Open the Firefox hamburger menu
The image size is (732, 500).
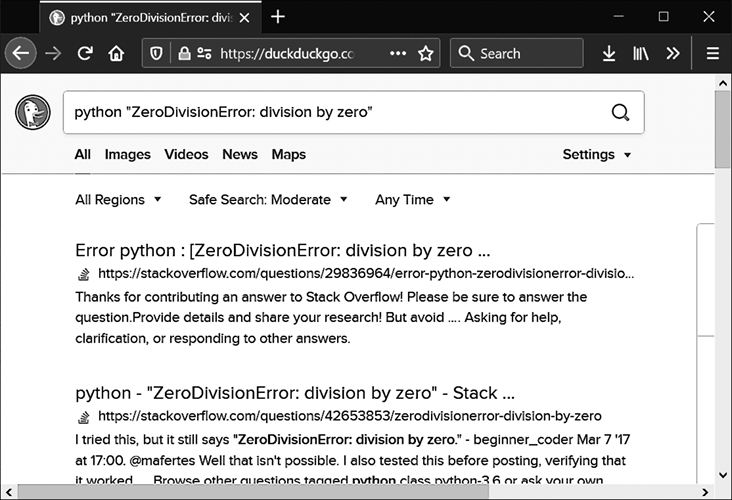[712, 54]
